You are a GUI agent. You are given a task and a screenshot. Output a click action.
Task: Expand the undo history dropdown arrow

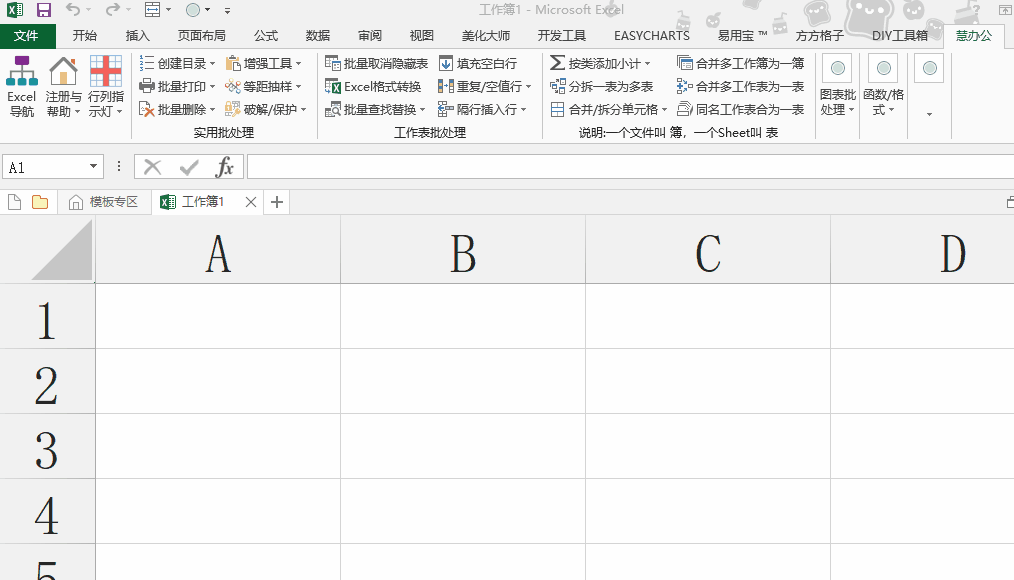89,10
